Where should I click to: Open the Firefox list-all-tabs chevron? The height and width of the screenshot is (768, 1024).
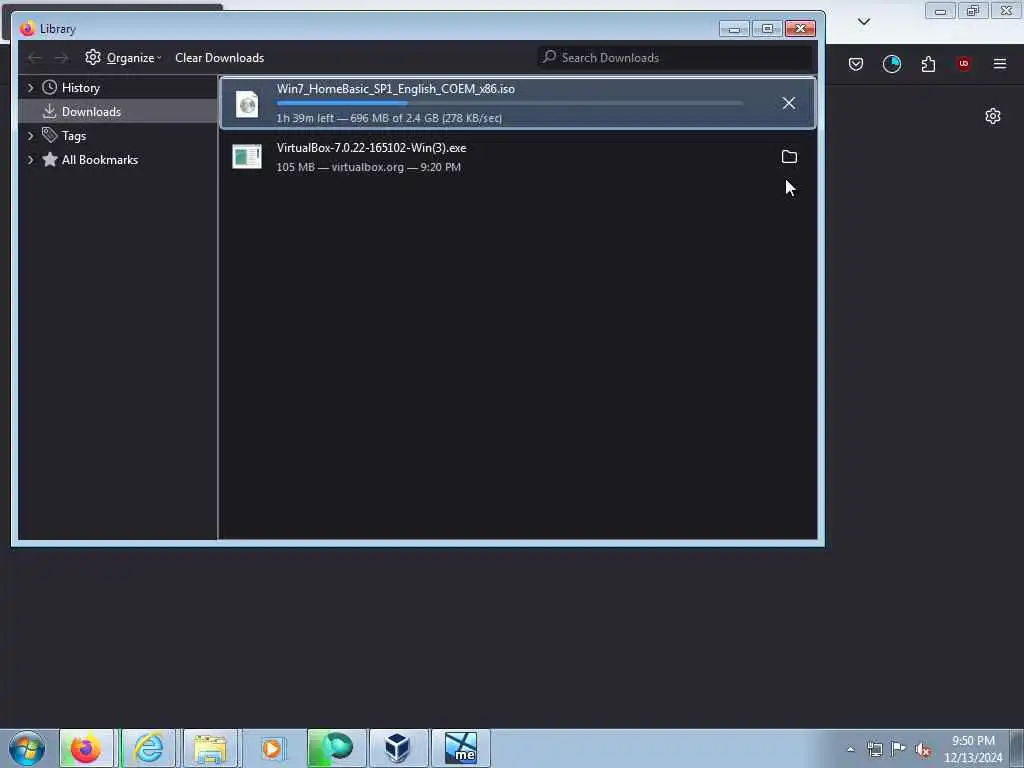tap(864, 22)
